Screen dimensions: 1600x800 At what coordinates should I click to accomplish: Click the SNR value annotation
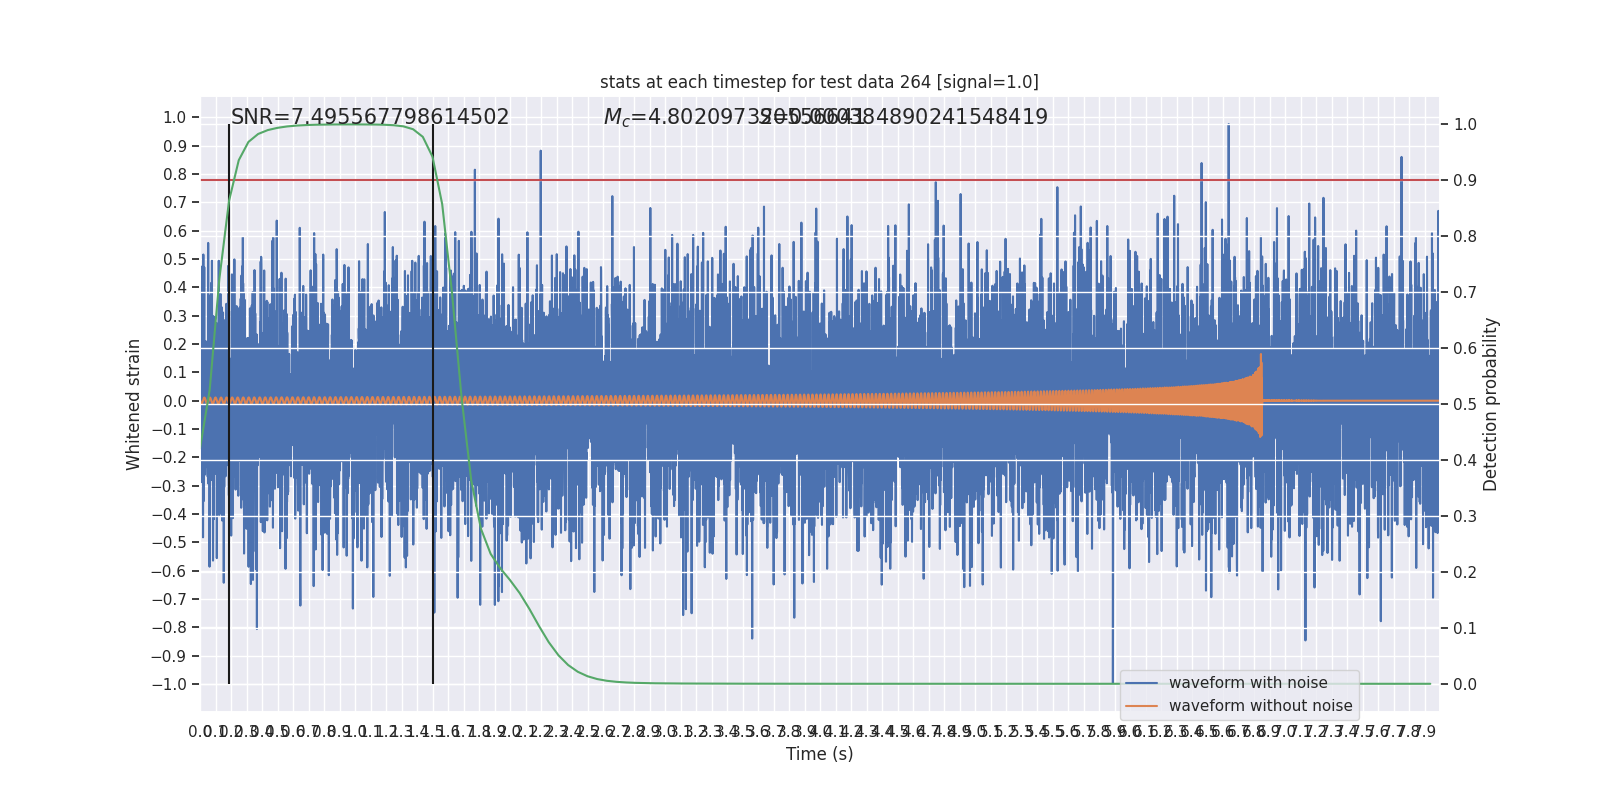coord(370,117)
